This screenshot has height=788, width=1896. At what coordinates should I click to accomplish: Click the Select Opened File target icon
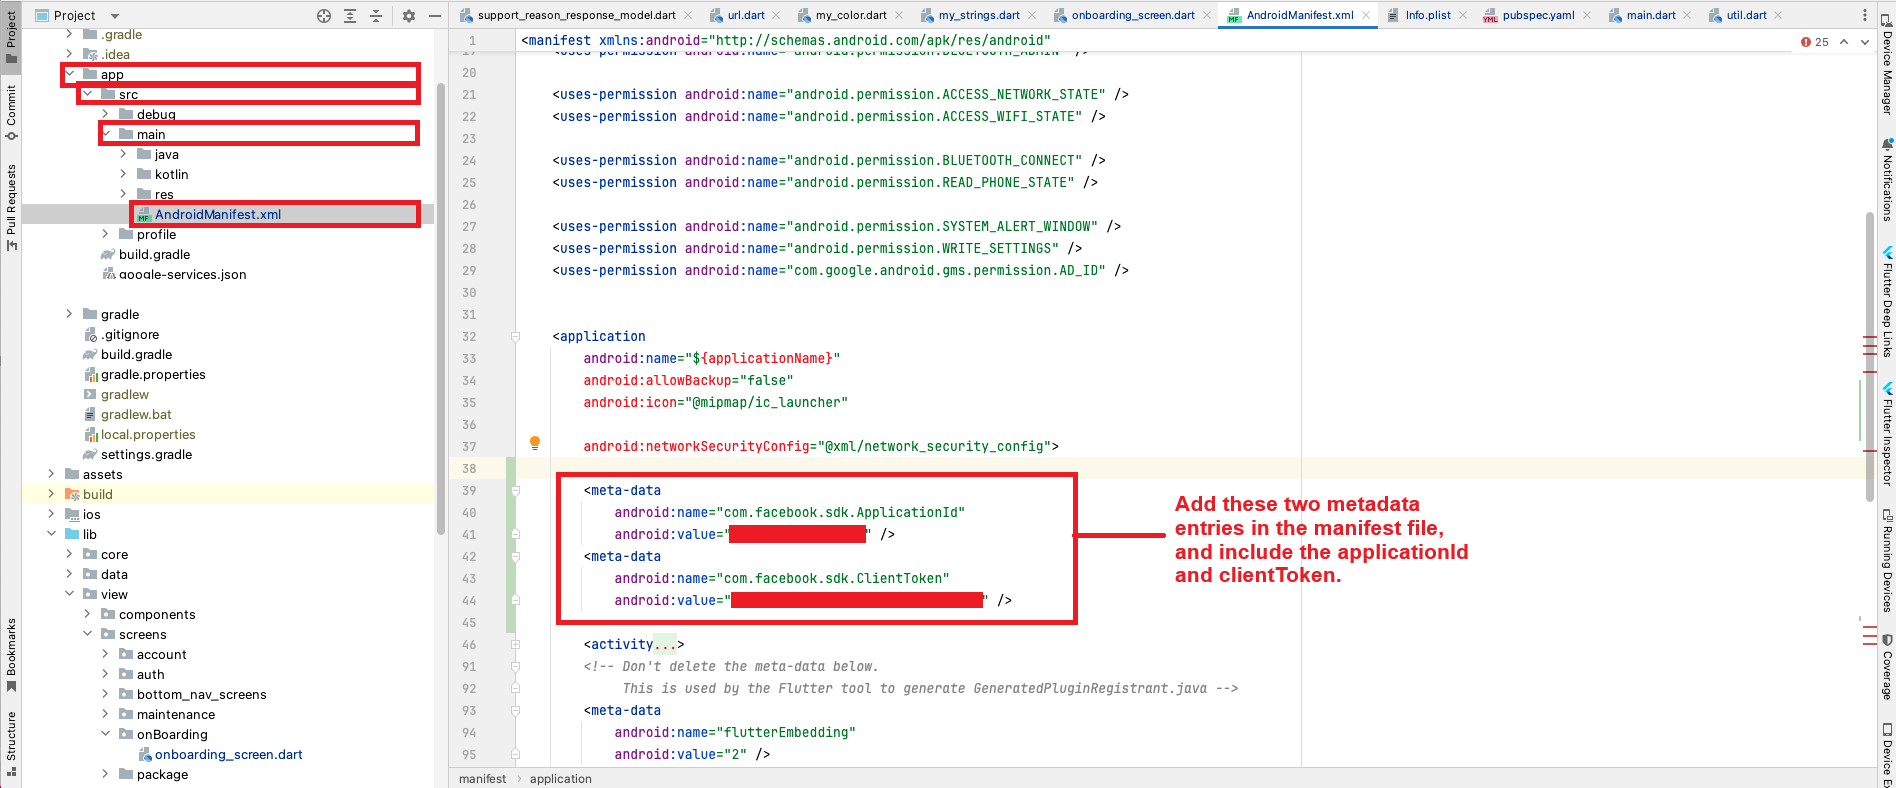(324, 16)
